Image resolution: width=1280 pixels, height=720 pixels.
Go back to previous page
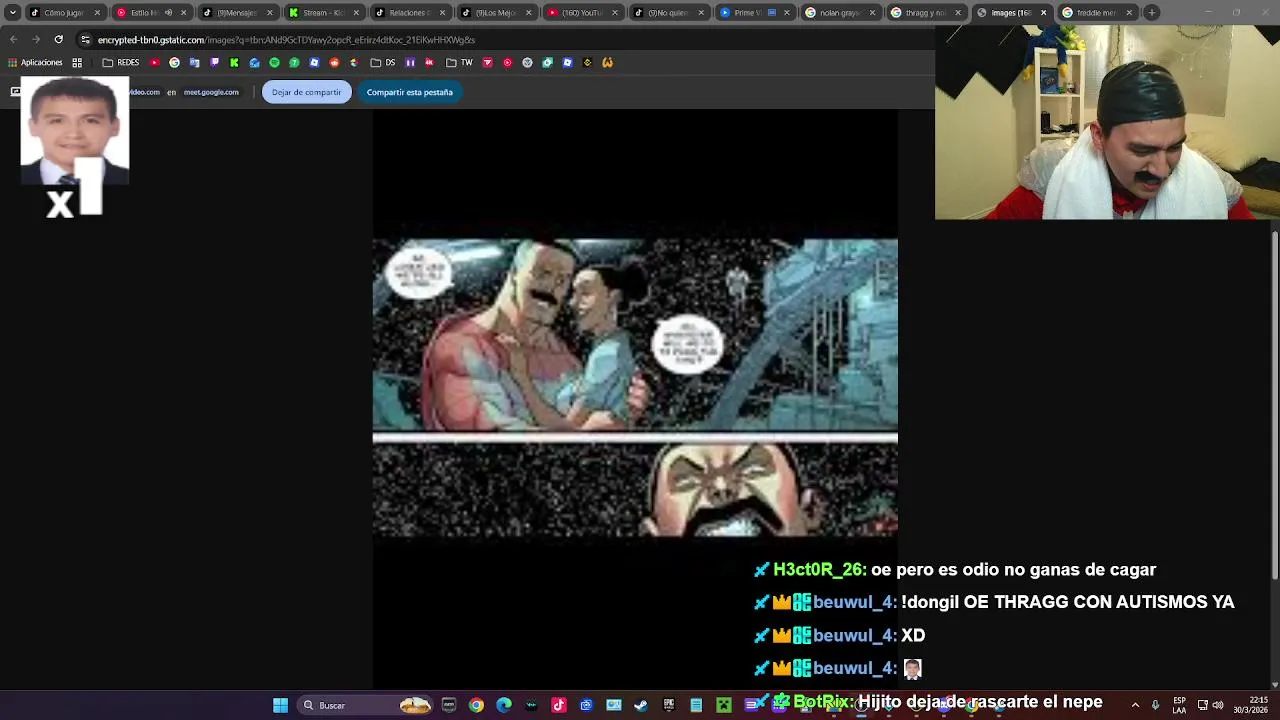click(13, 40)
